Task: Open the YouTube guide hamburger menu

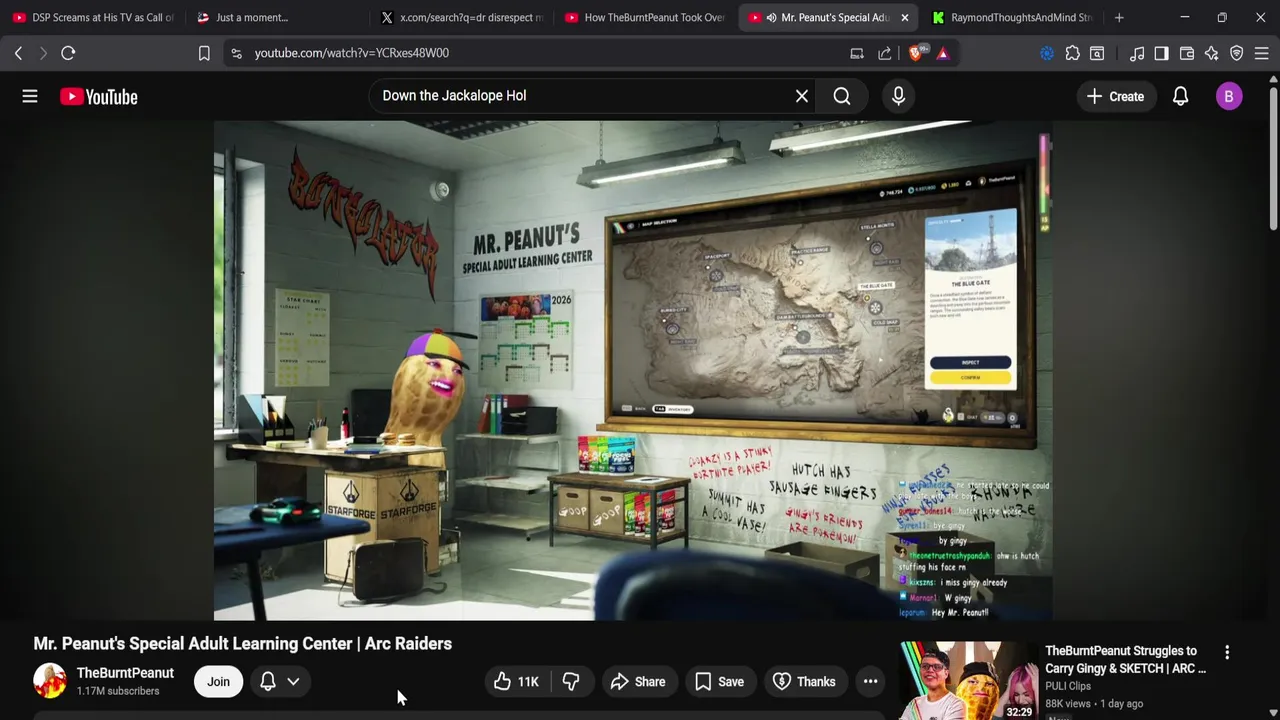Action: pyautogui.click(x=30, y=96)
